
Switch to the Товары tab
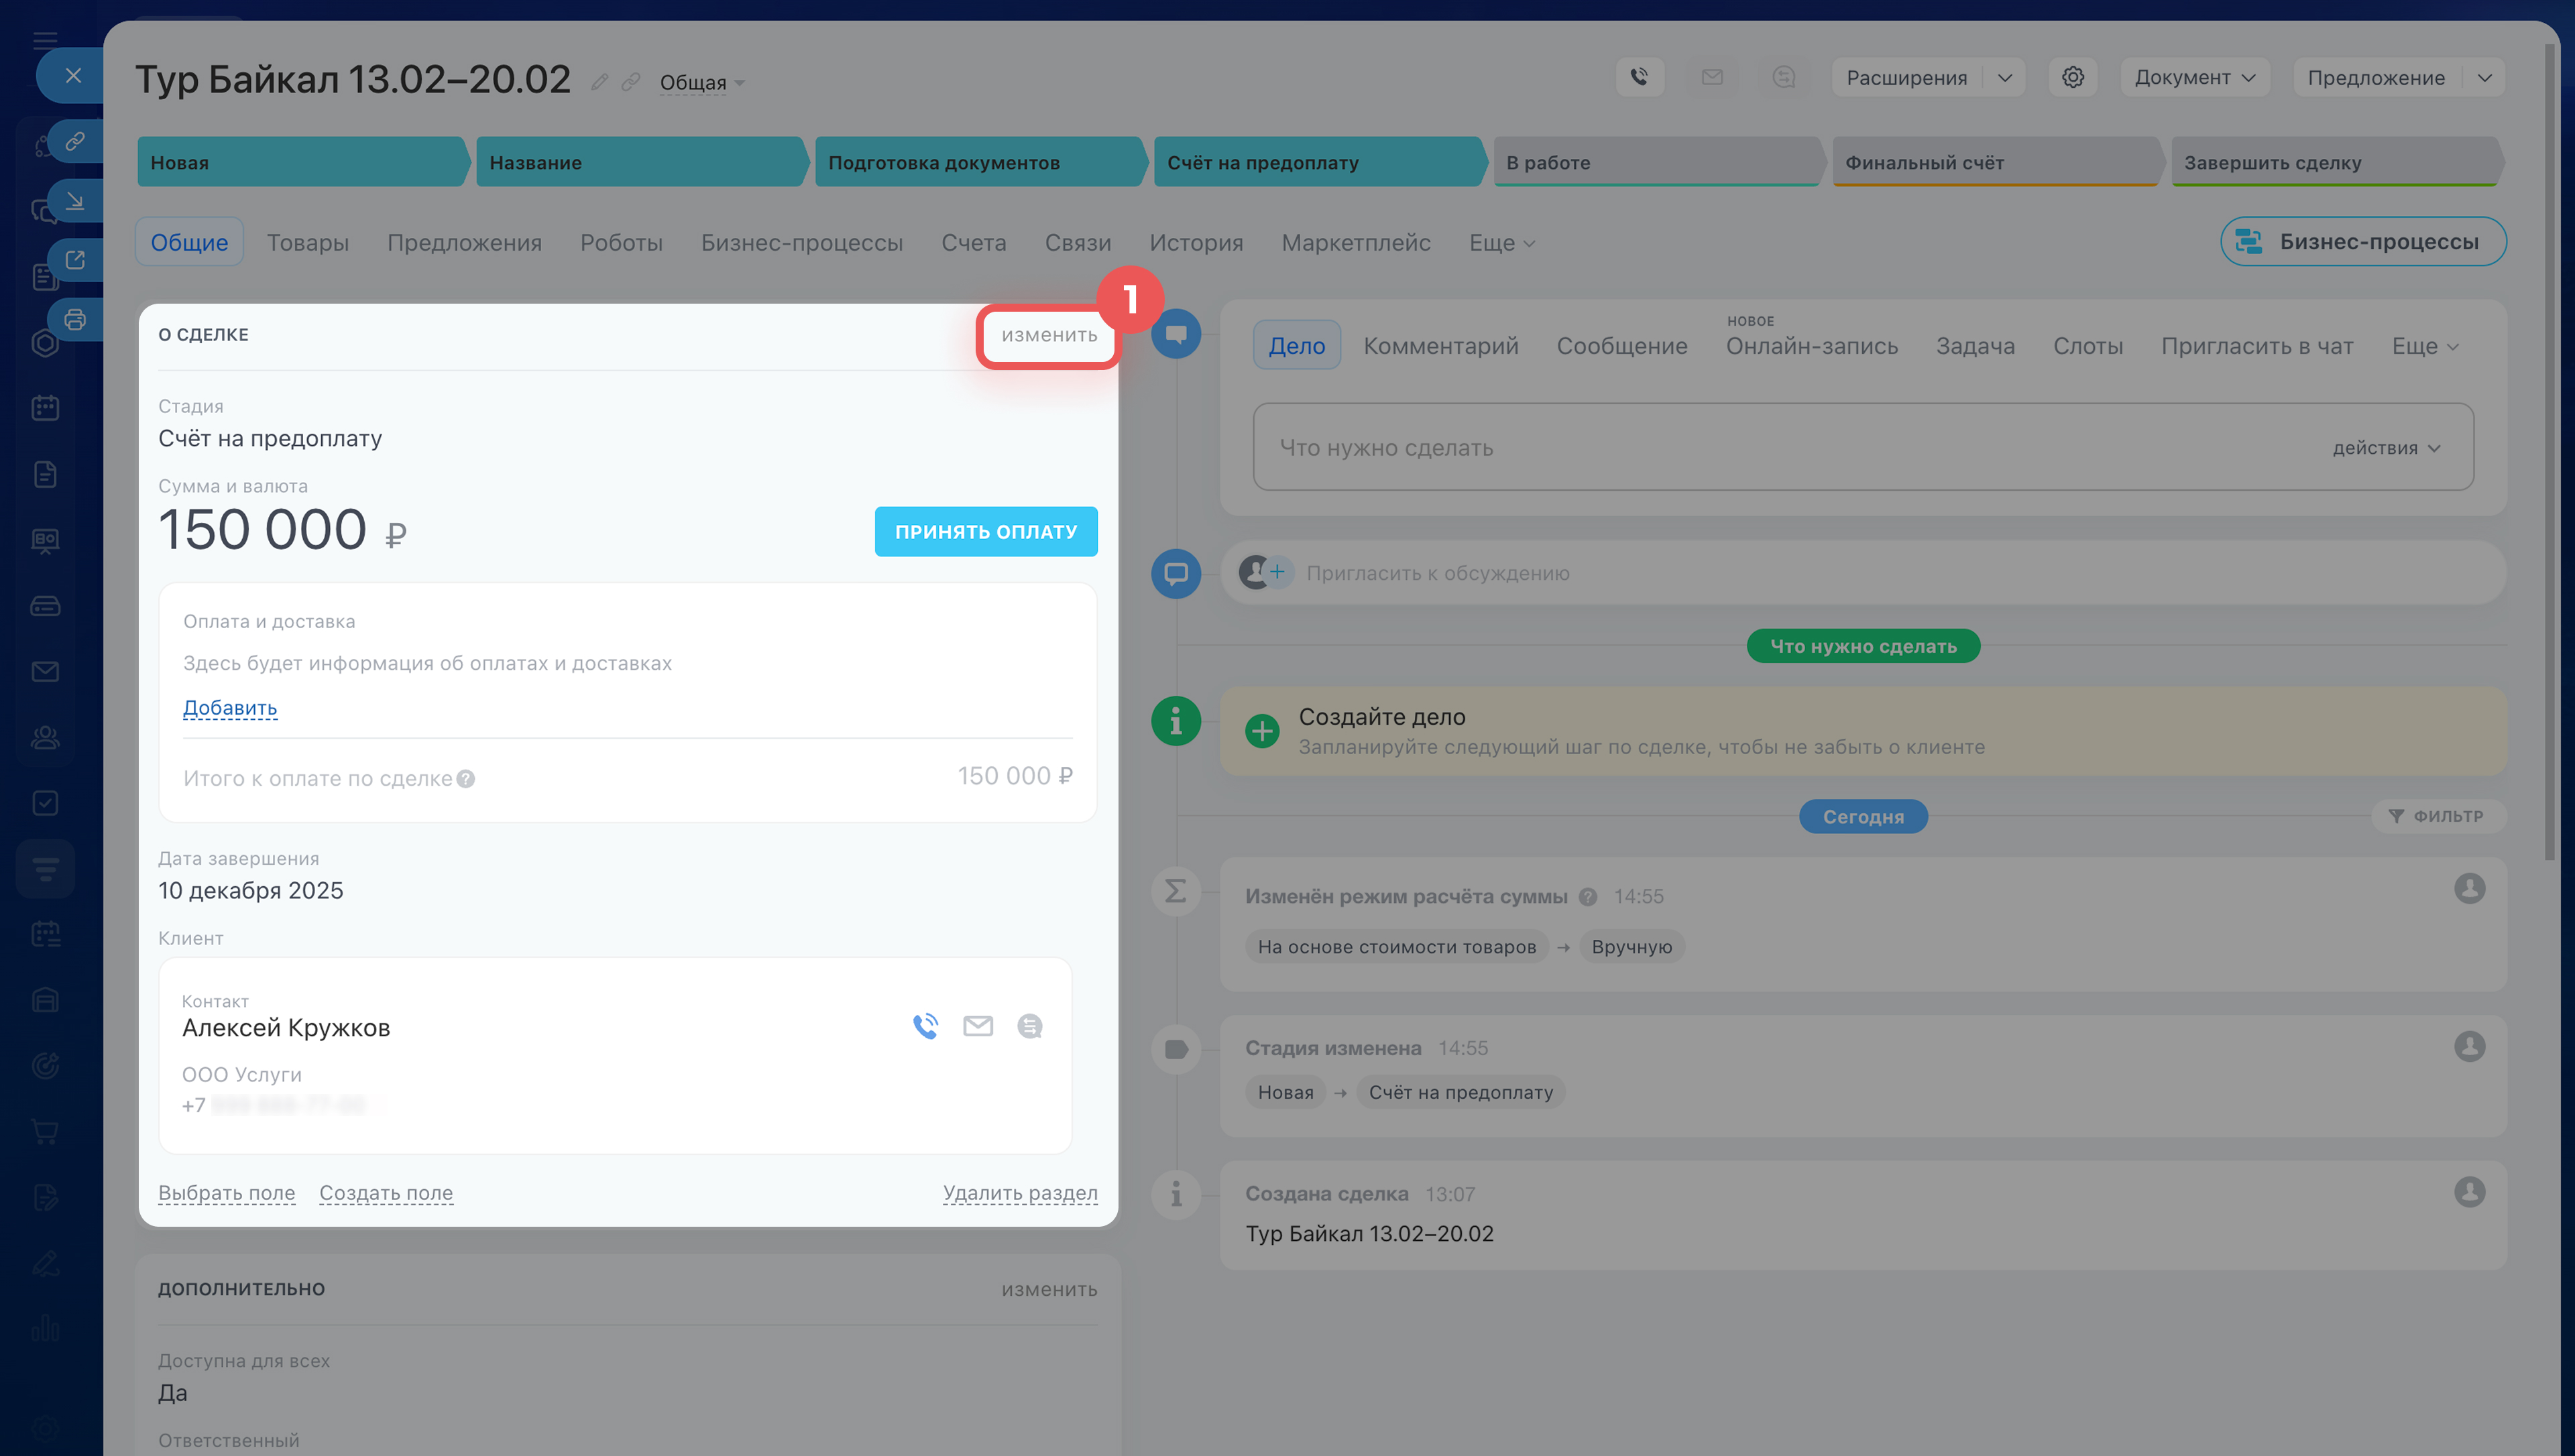307,243
